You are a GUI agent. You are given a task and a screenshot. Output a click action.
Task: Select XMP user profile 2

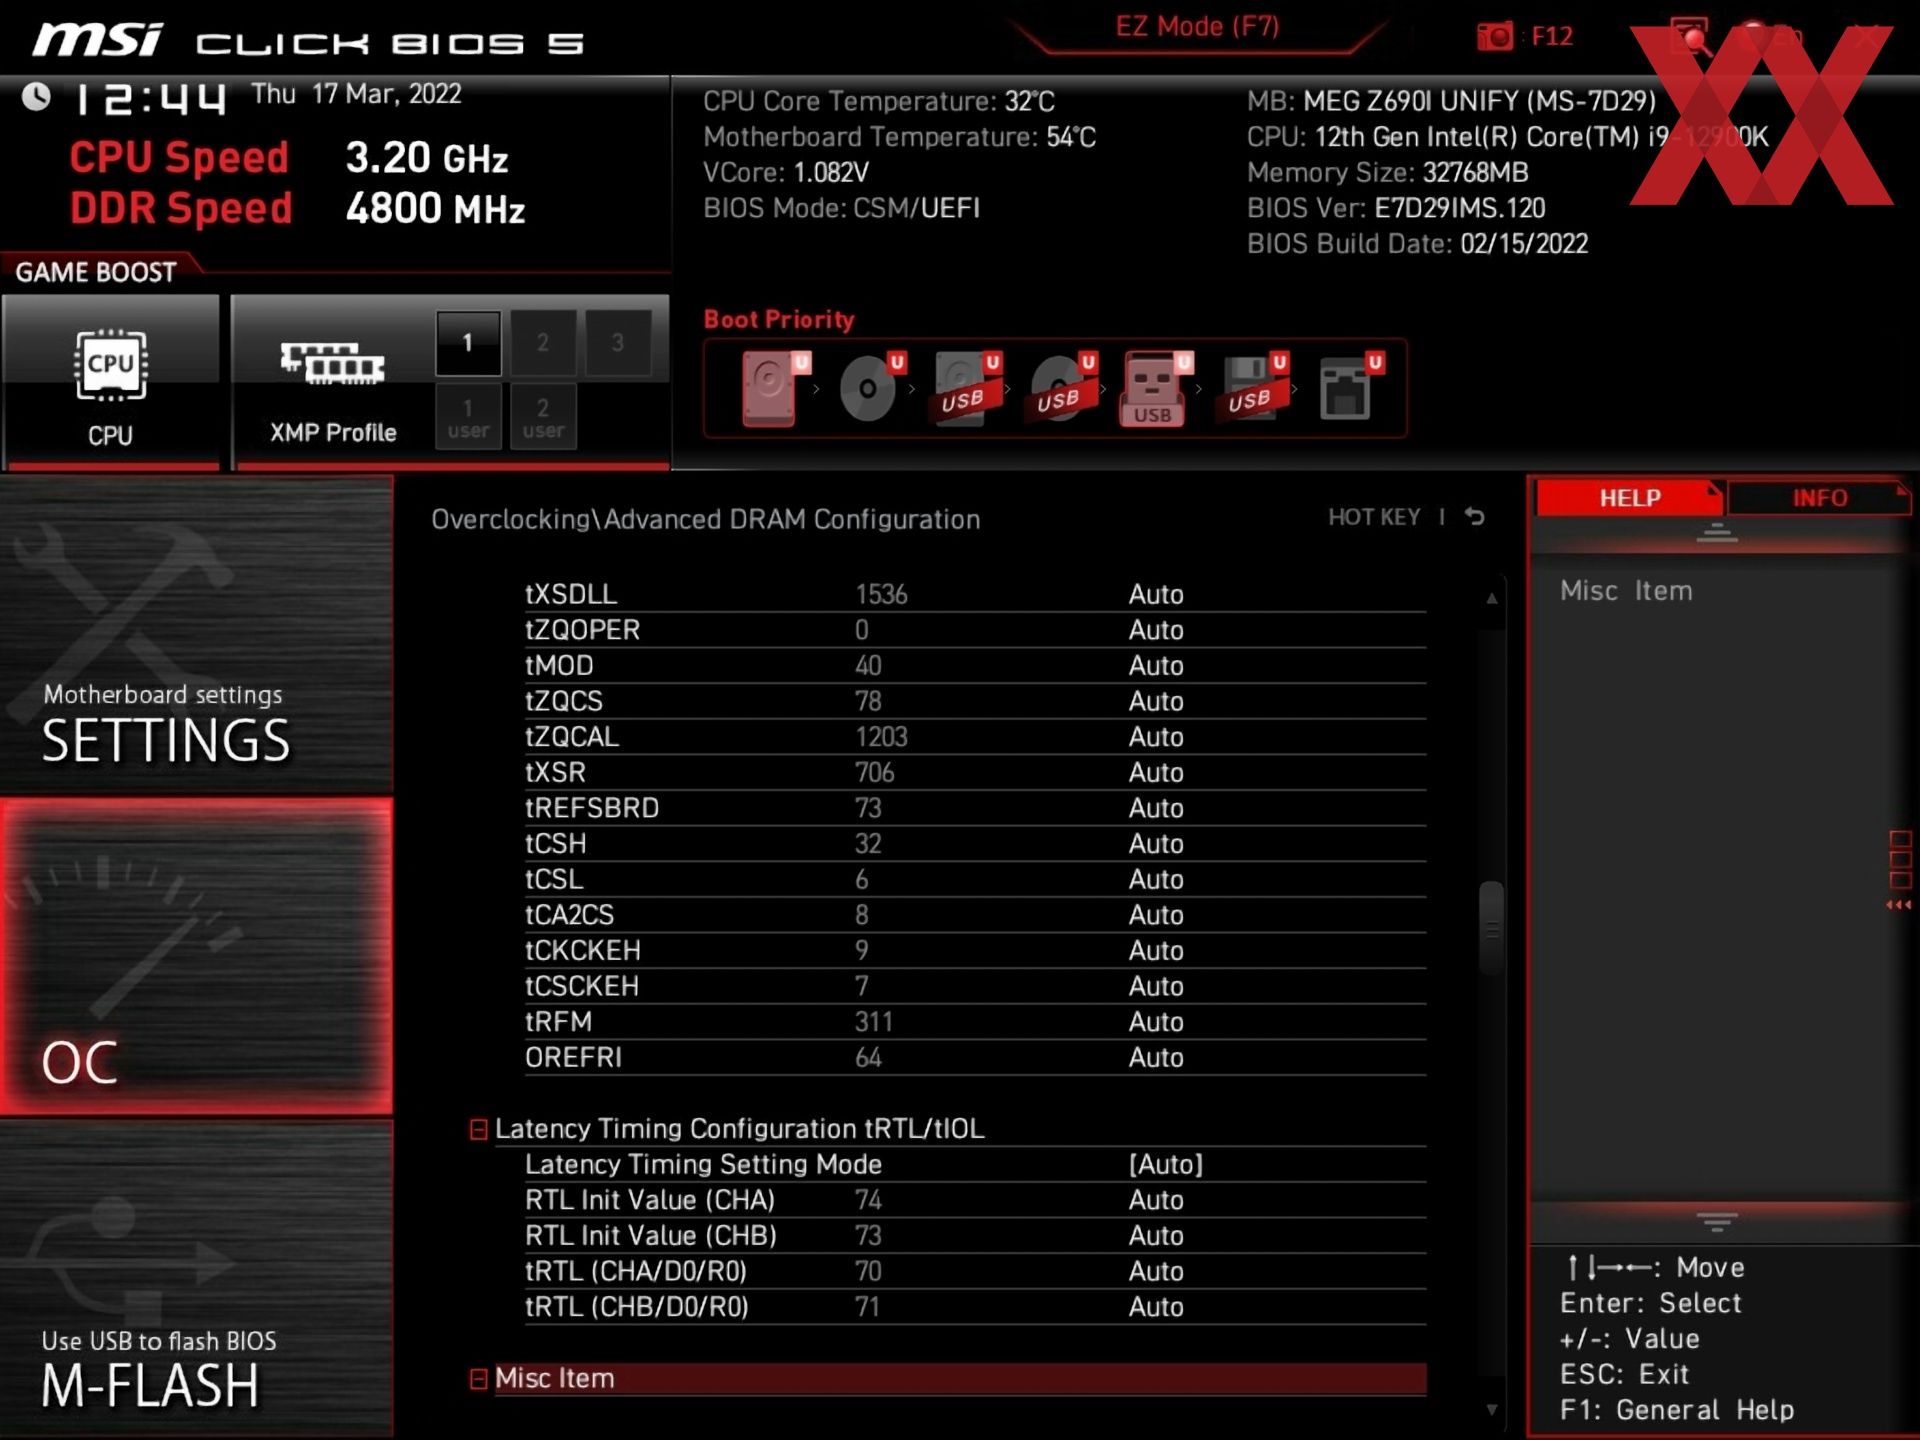point(543,418)
